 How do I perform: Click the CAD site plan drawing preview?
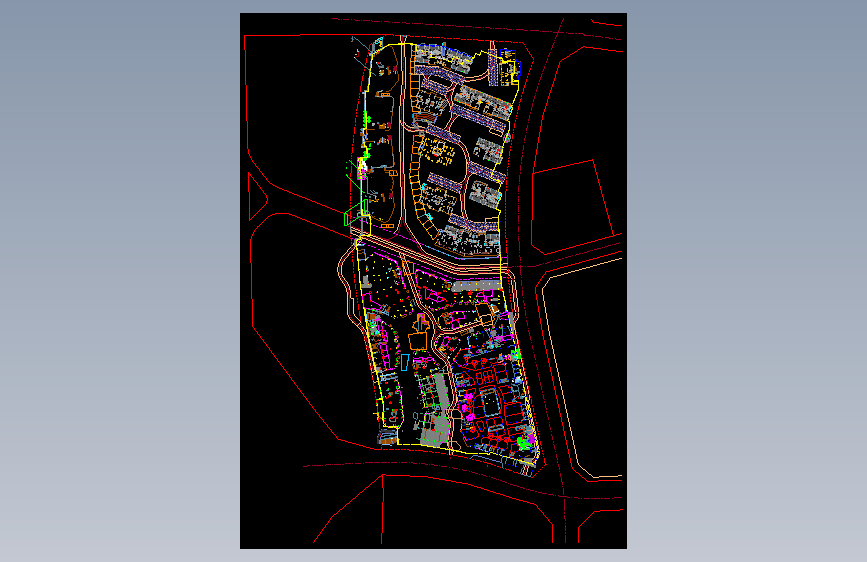pos(433,281)
